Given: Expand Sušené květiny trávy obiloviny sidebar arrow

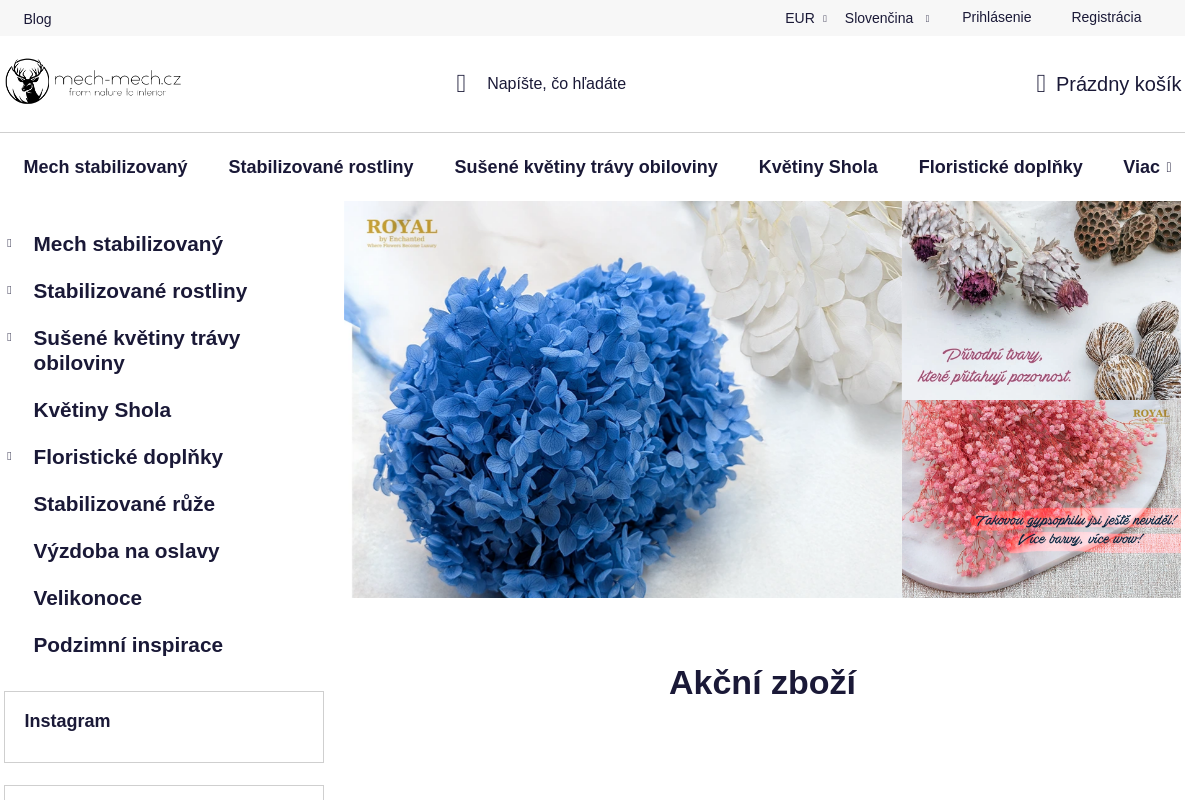Looking at the screenshot, I should (x=9, y=337).
